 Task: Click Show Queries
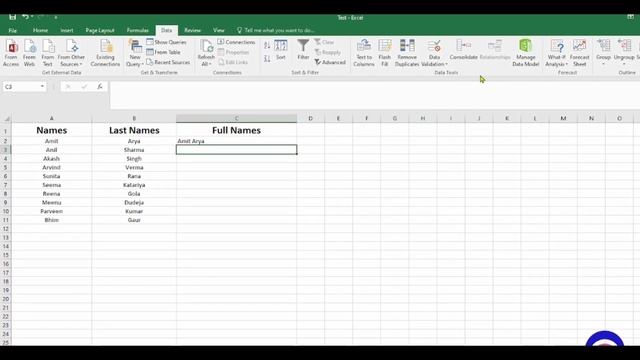[166, 42]
